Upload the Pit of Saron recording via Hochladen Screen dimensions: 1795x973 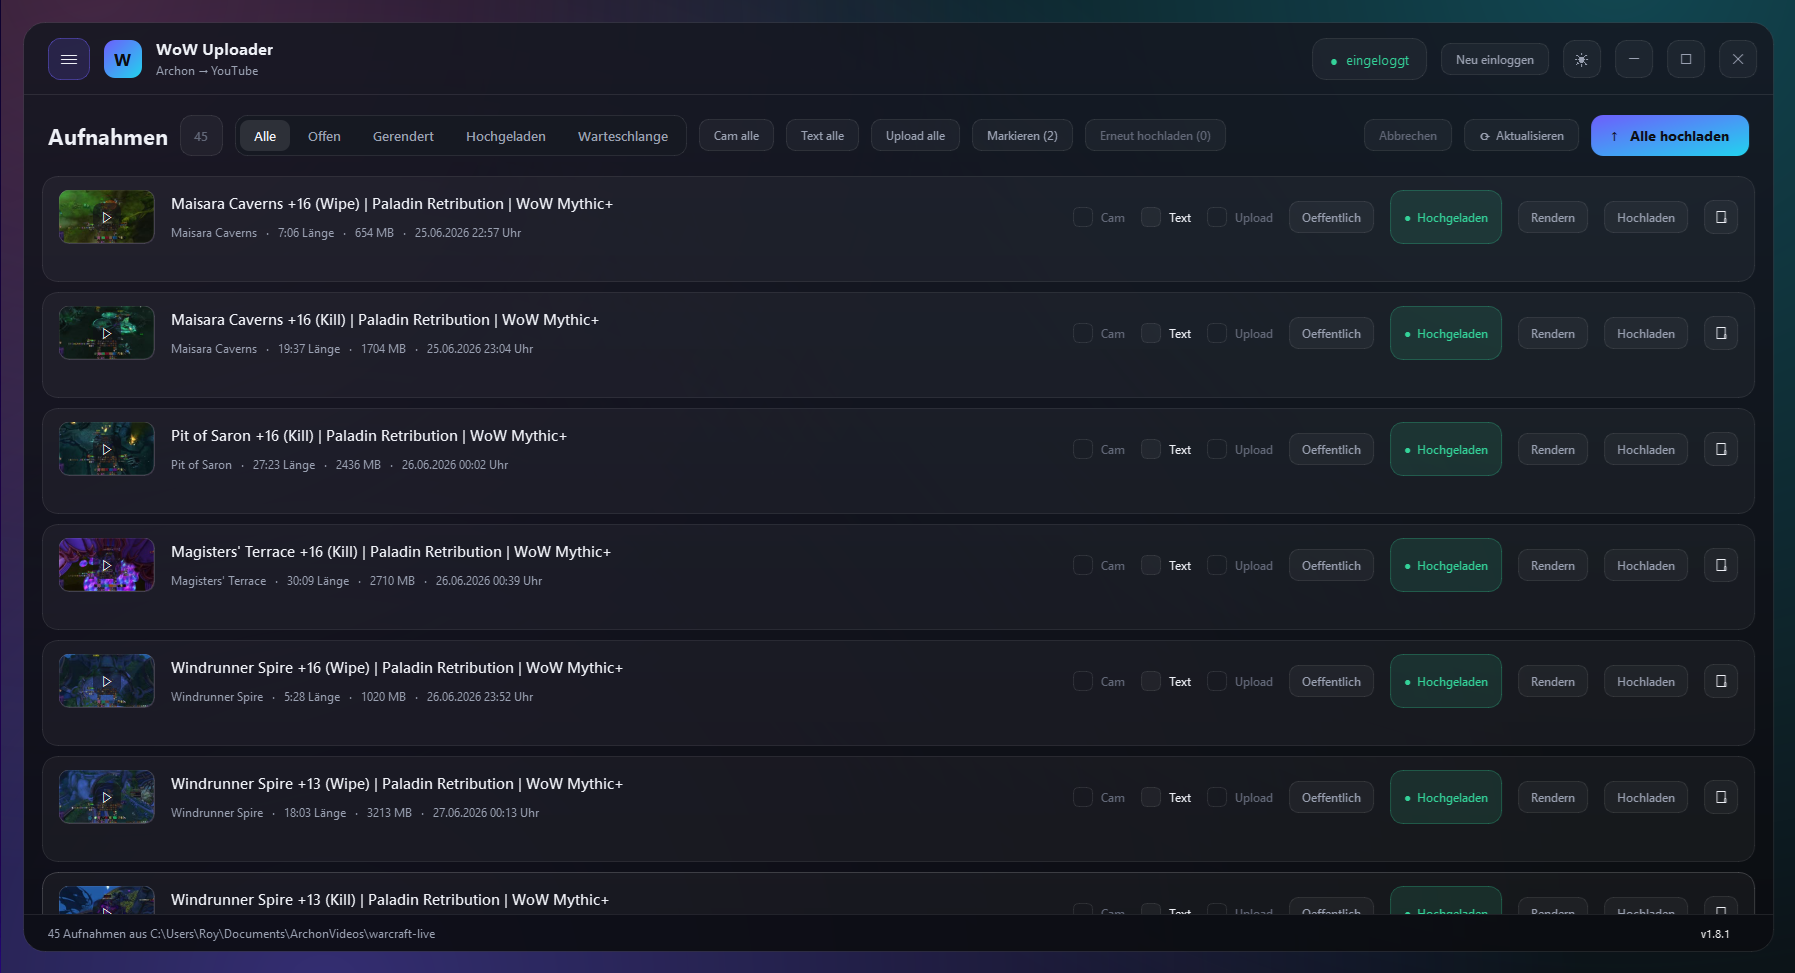pos(1646,450)
